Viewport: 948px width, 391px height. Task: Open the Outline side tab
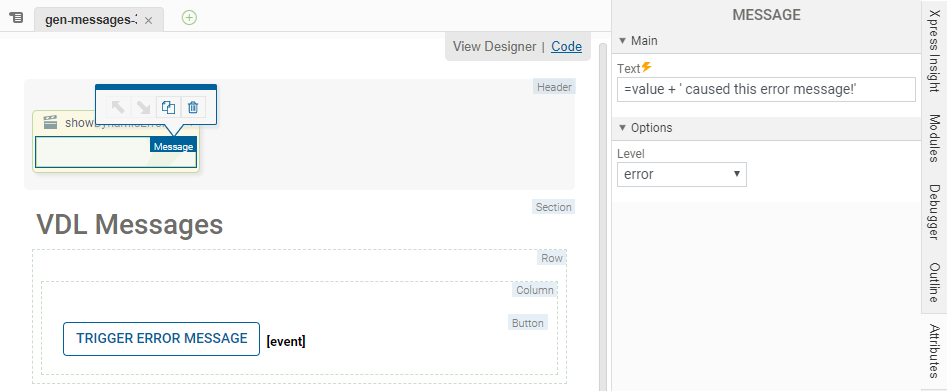pyautogui.click(x=935, y=282)
